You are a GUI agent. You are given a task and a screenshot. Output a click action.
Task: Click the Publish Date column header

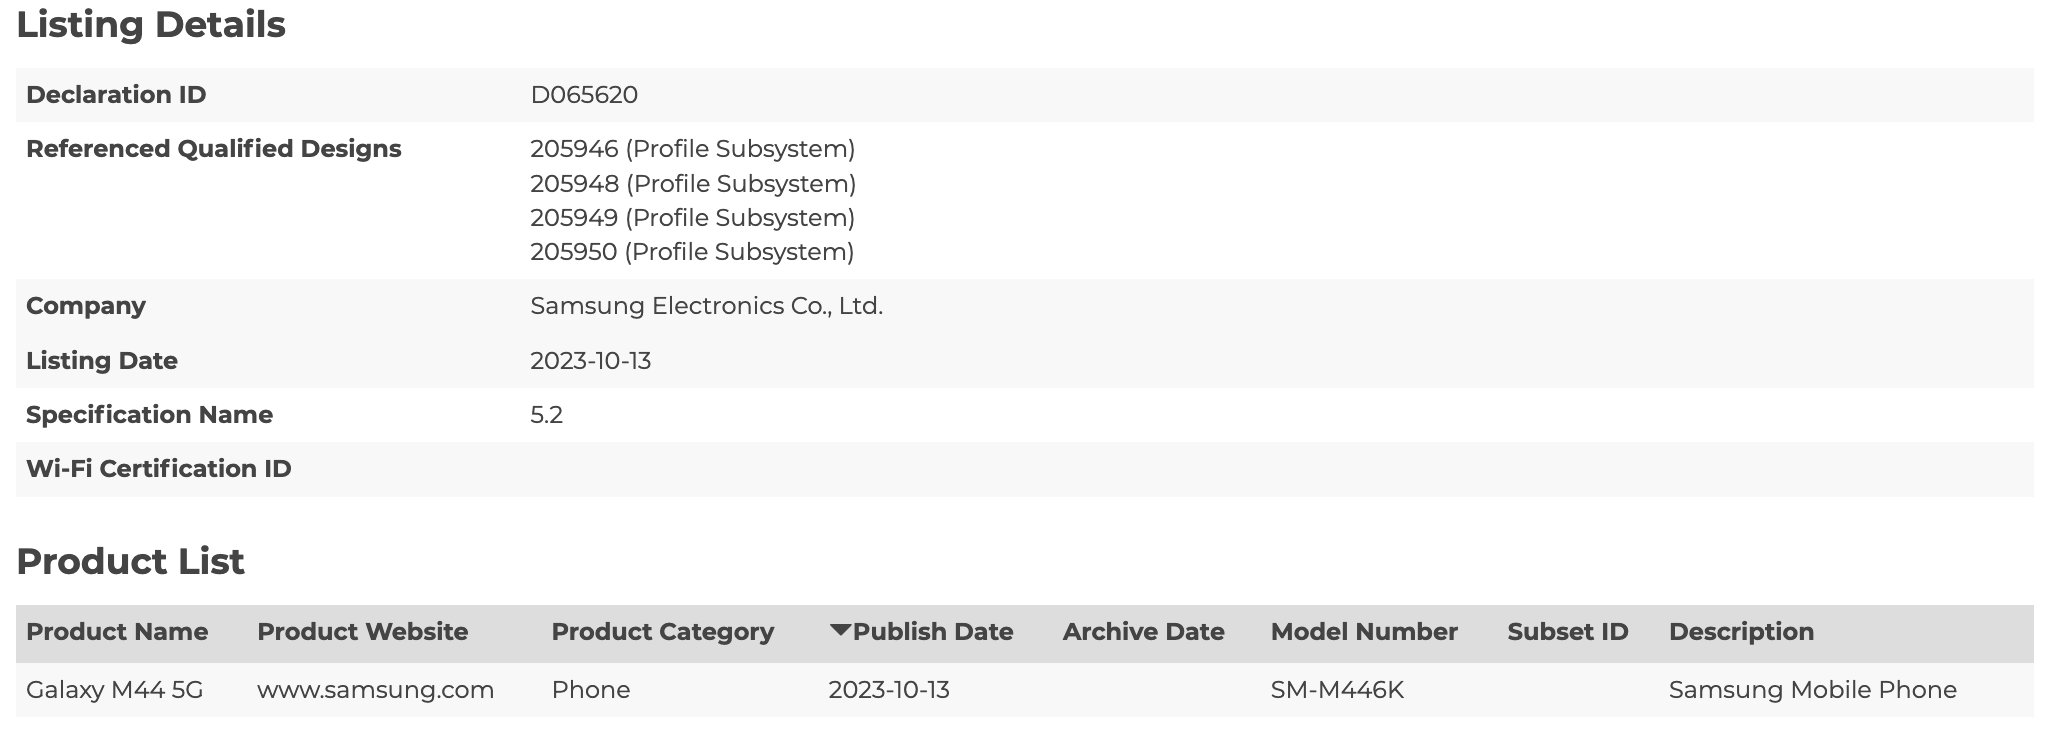pyautogui.click(x=932, y=632)
